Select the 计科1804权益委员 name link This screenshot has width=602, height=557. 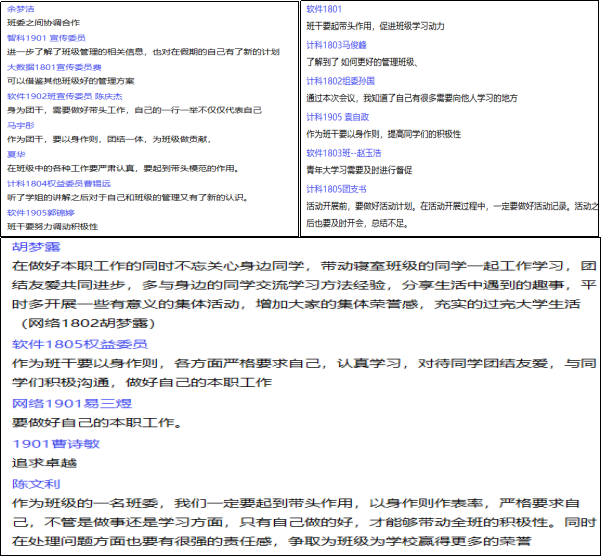point(58,184)
